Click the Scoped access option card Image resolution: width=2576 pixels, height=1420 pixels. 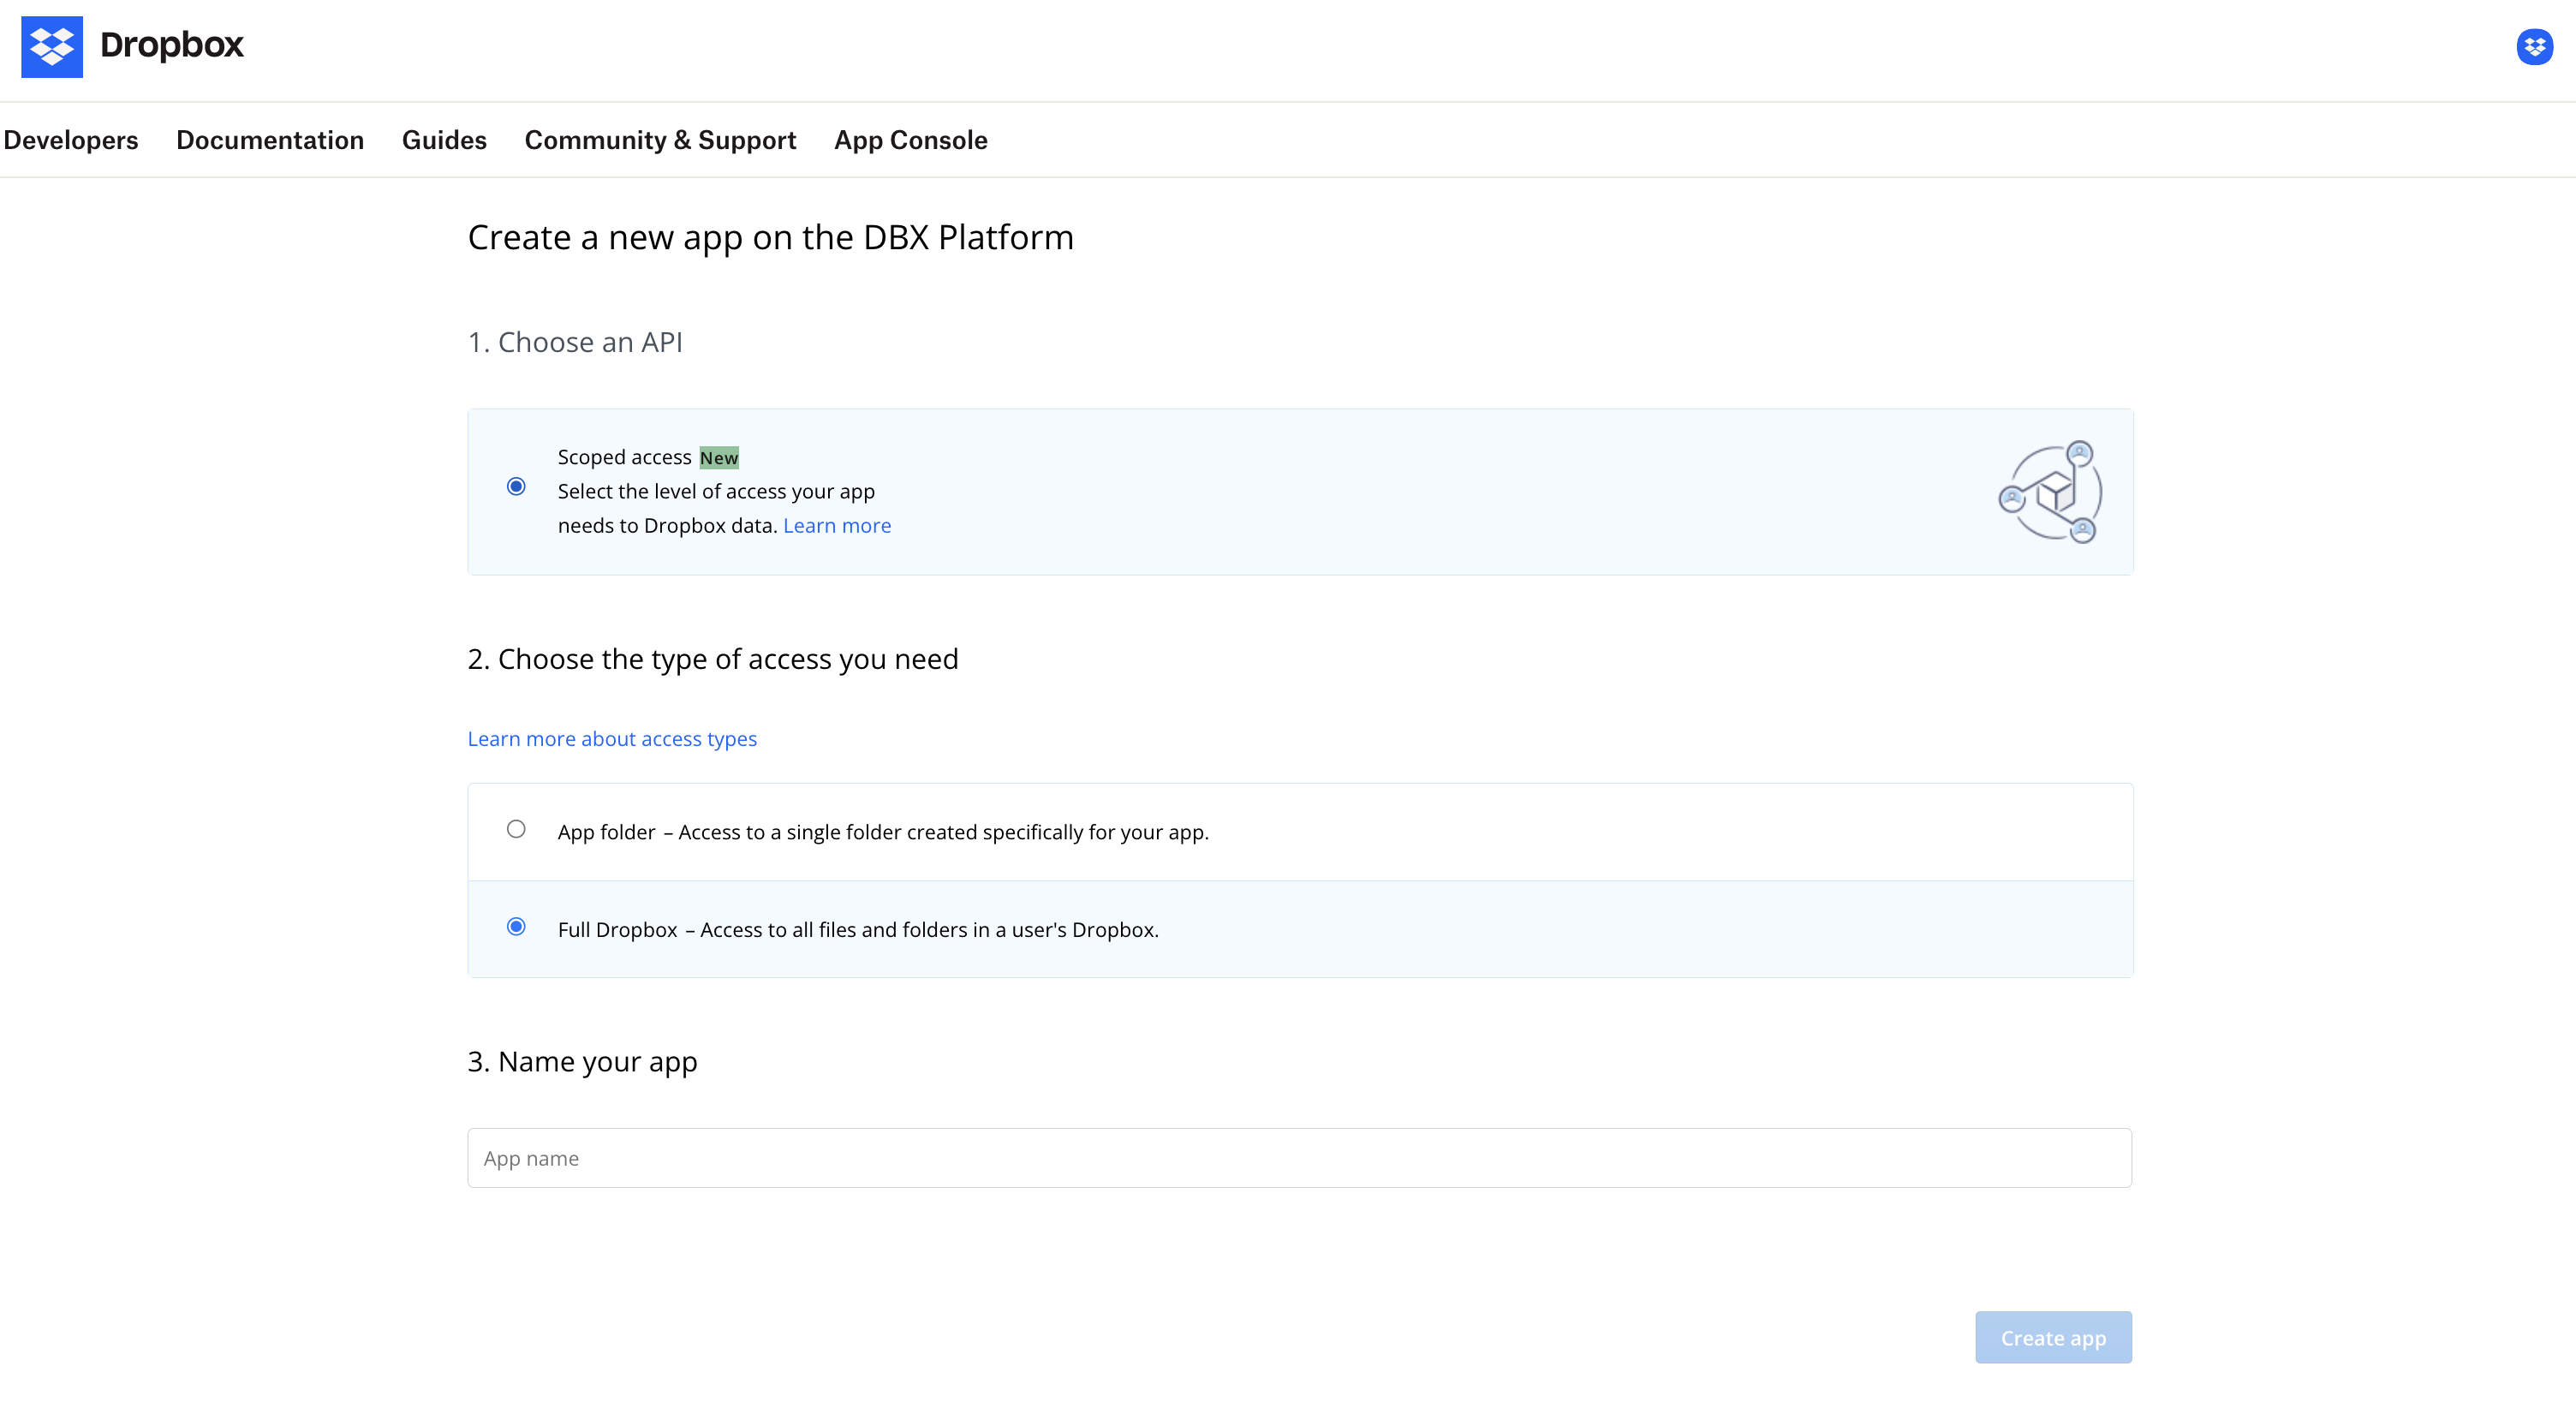click(x=1300, y=492)
